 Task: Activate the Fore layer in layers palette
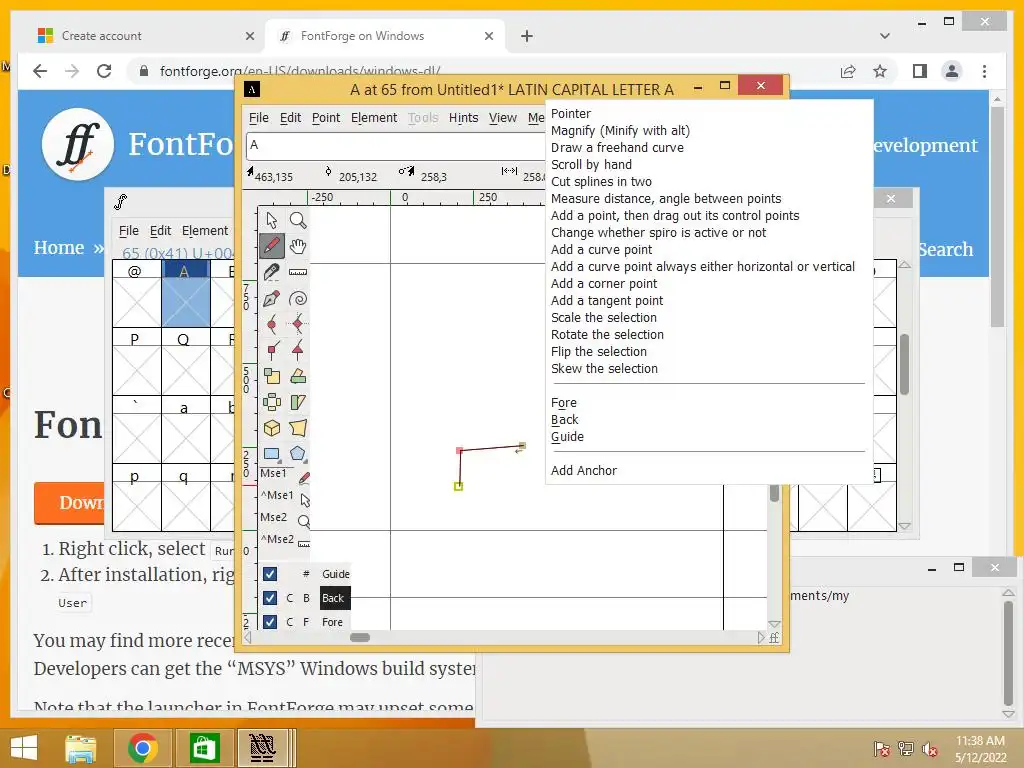click(x=332, y=622)
